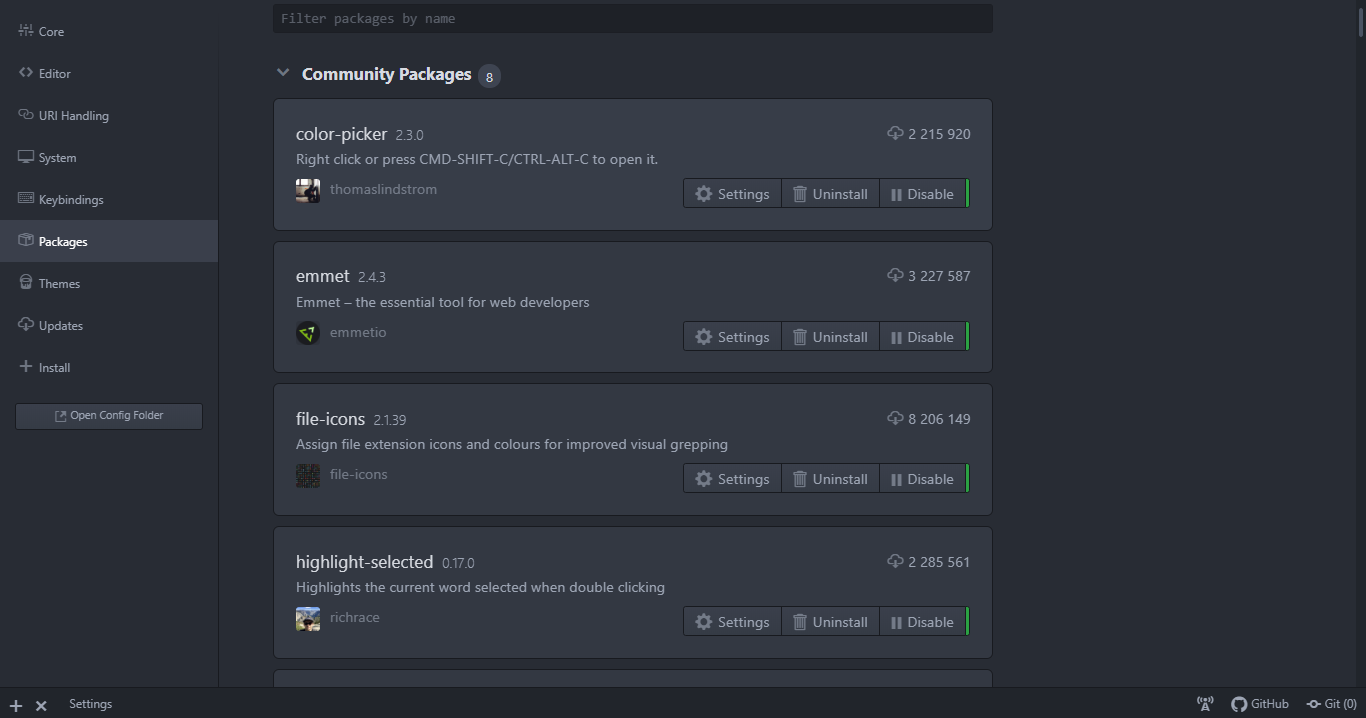Click highlight-selected download count icon
1366x718 pixels.
click(x=895, y=561)
